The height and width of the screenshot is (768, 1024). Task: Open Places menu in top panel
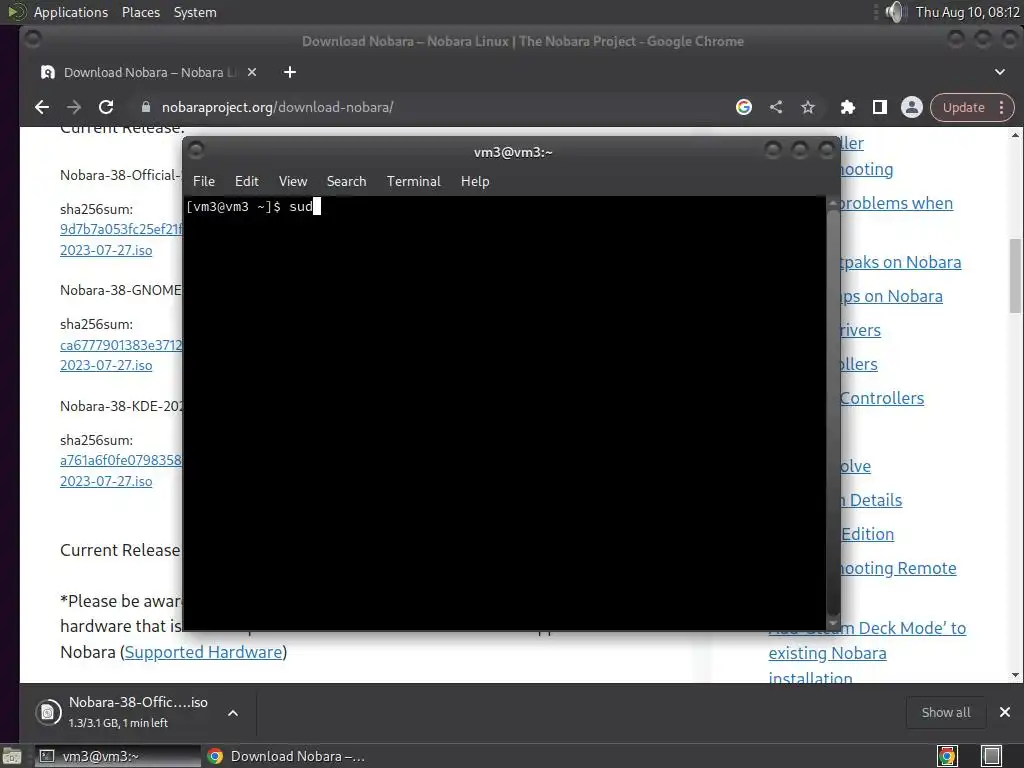point(141,12)
